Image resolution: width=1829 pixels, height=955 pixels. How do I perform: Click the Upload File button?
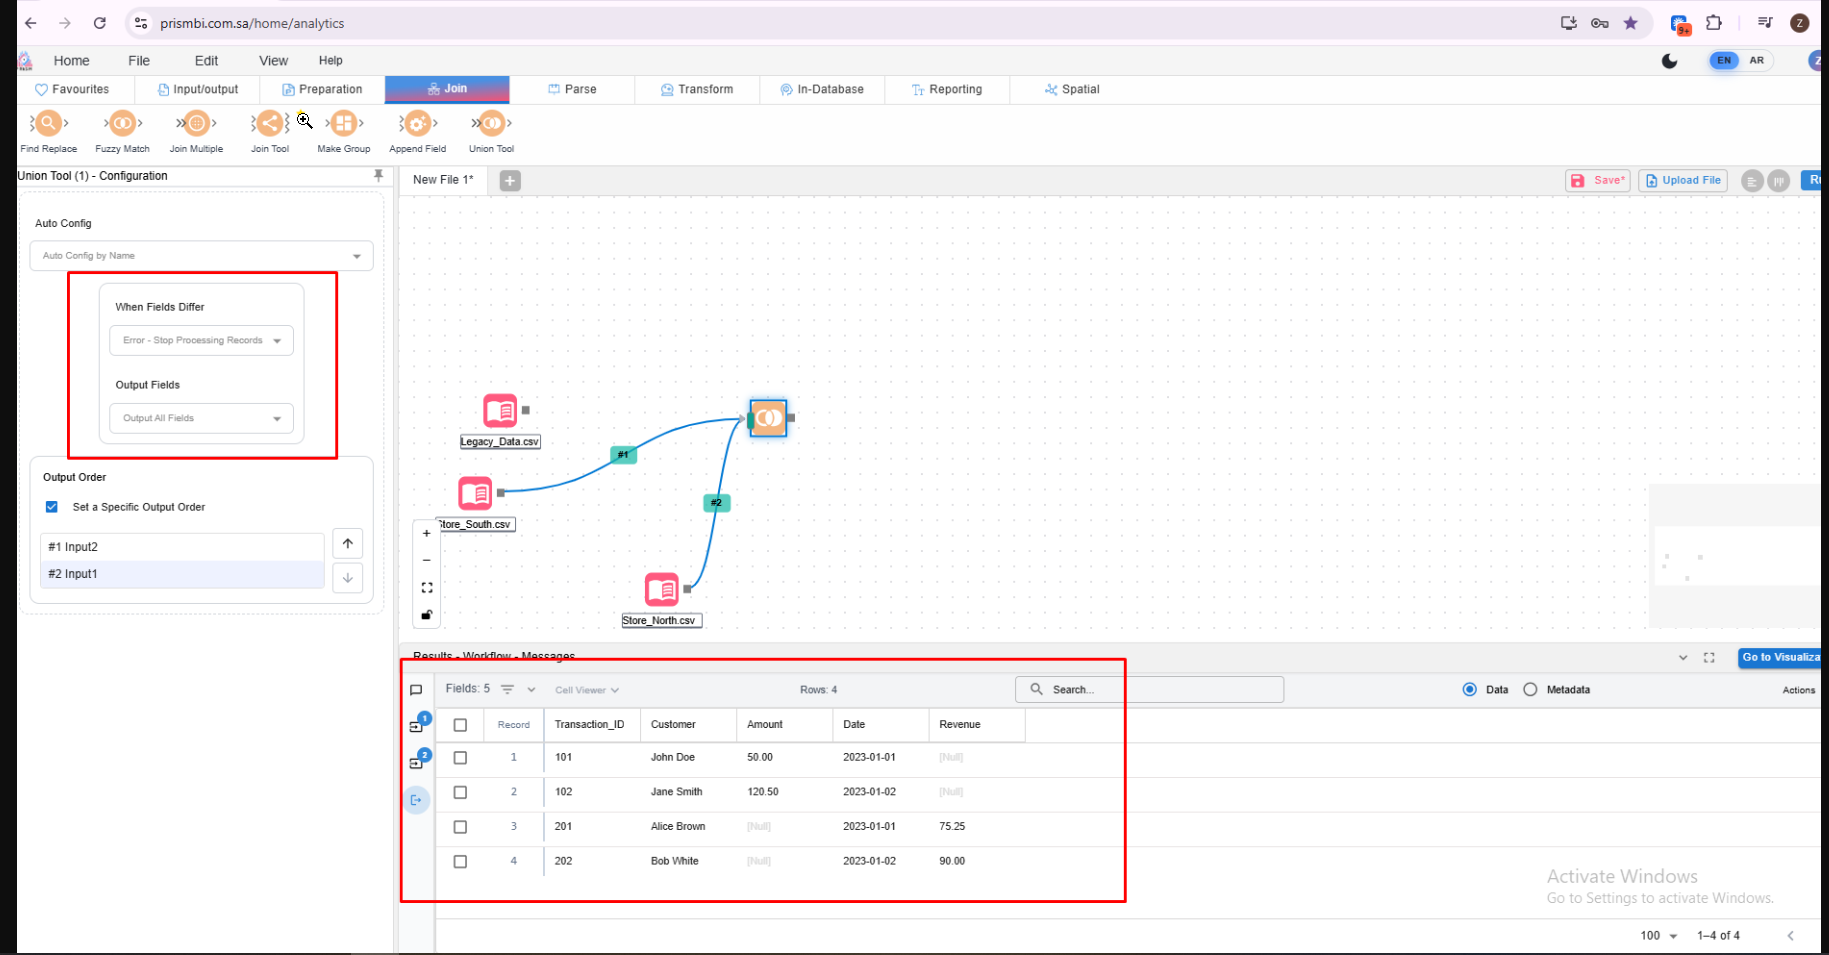(1682, 181)
